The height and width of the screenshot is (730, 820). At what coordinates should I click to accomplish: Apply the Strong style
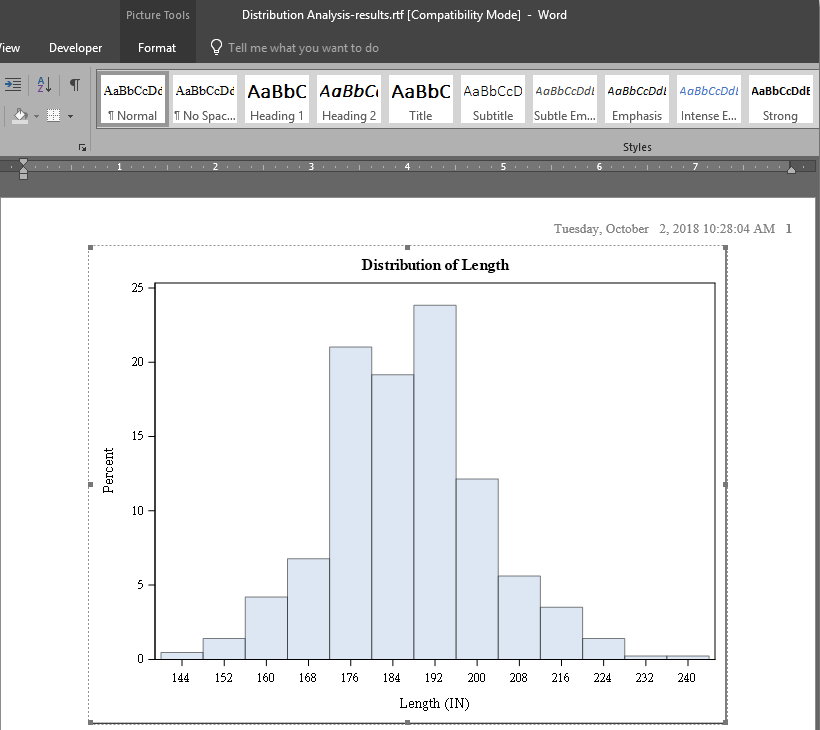[780, 99]
